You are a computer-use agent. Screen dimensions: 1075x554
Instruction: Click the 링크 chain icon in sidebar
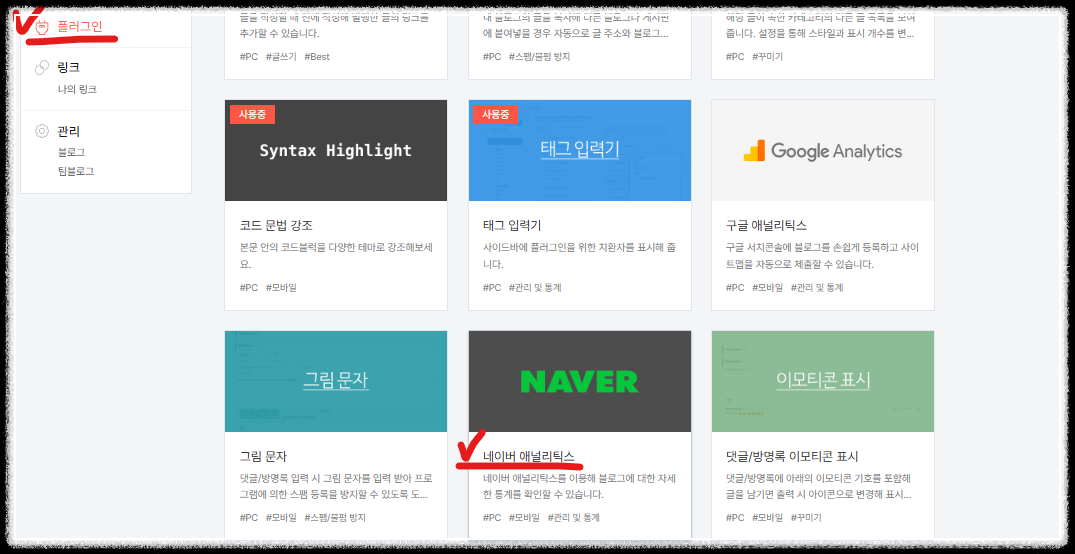[42, 67]
